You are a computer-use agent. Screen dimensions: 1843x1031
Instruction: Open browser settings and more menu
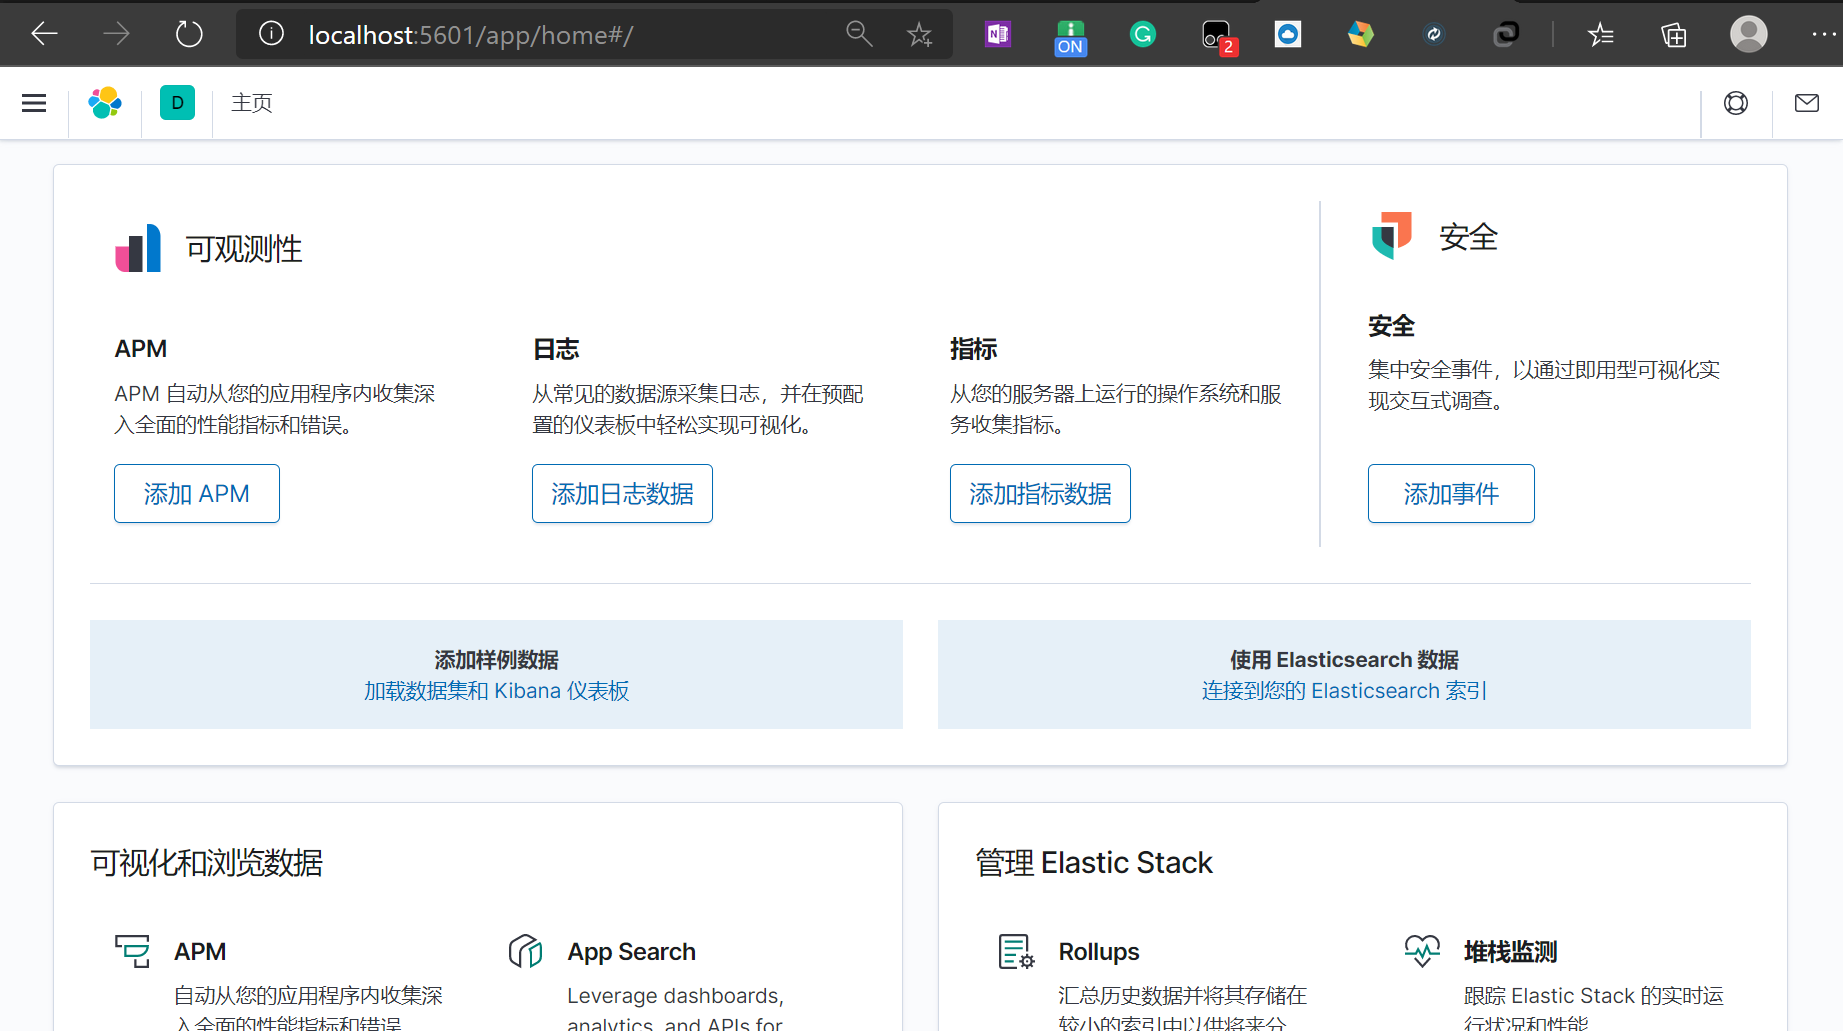1824,34
